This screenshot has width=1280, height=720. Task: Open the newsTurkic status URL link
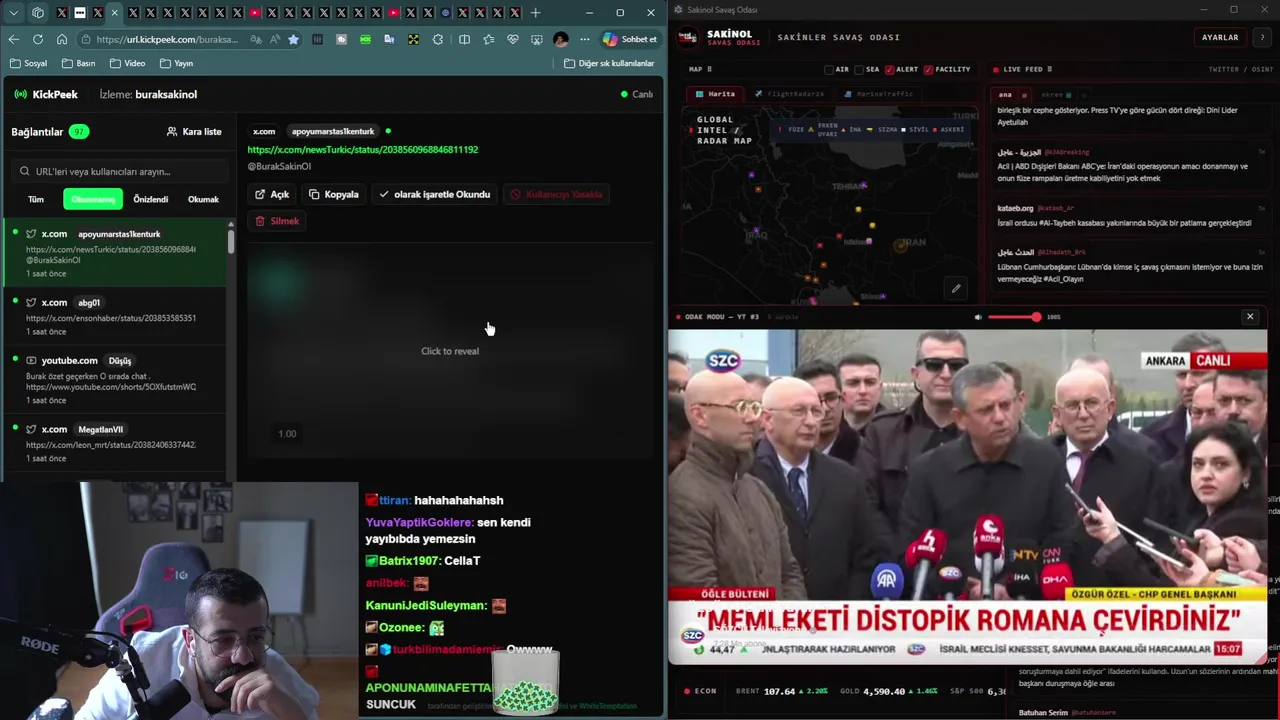(363, 149)
